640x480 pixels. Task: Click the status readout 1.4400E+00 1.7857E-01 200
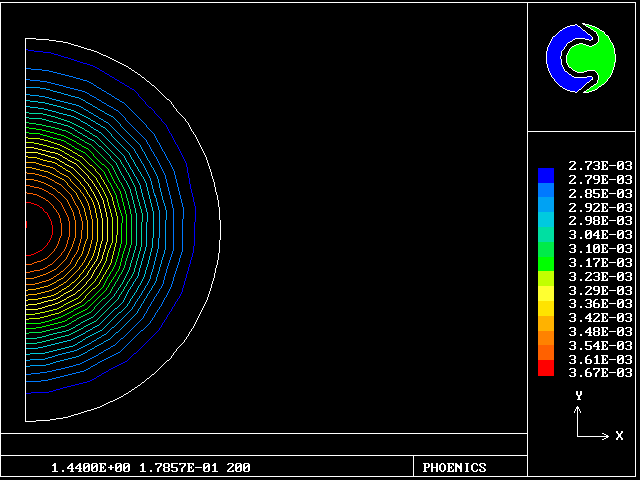pyautogui.click(x=150, y=467)
